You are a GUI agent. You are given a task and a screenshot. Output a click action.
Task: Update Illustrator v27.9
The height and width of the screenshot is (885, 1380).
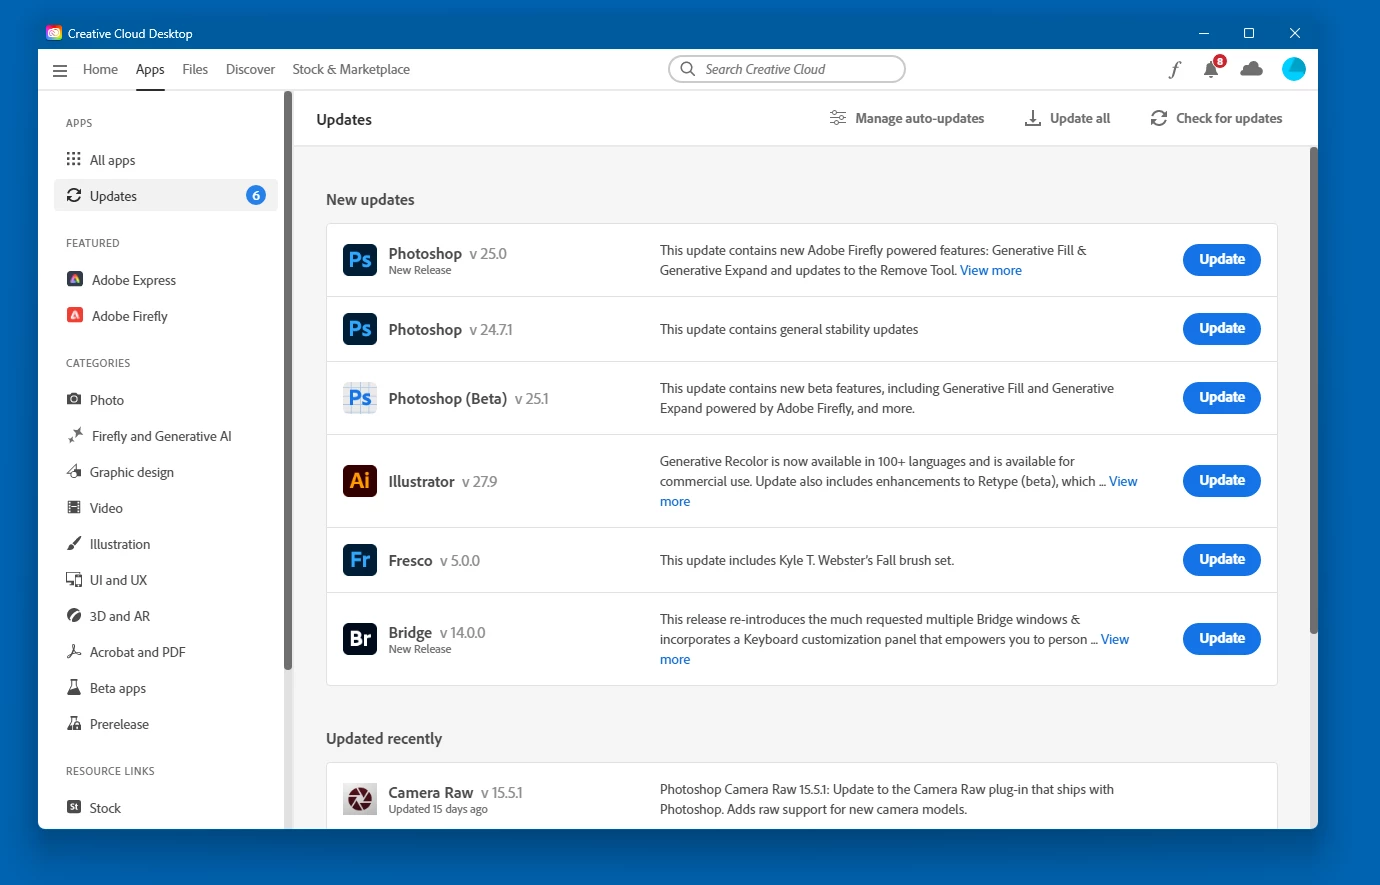[1222, 481]
